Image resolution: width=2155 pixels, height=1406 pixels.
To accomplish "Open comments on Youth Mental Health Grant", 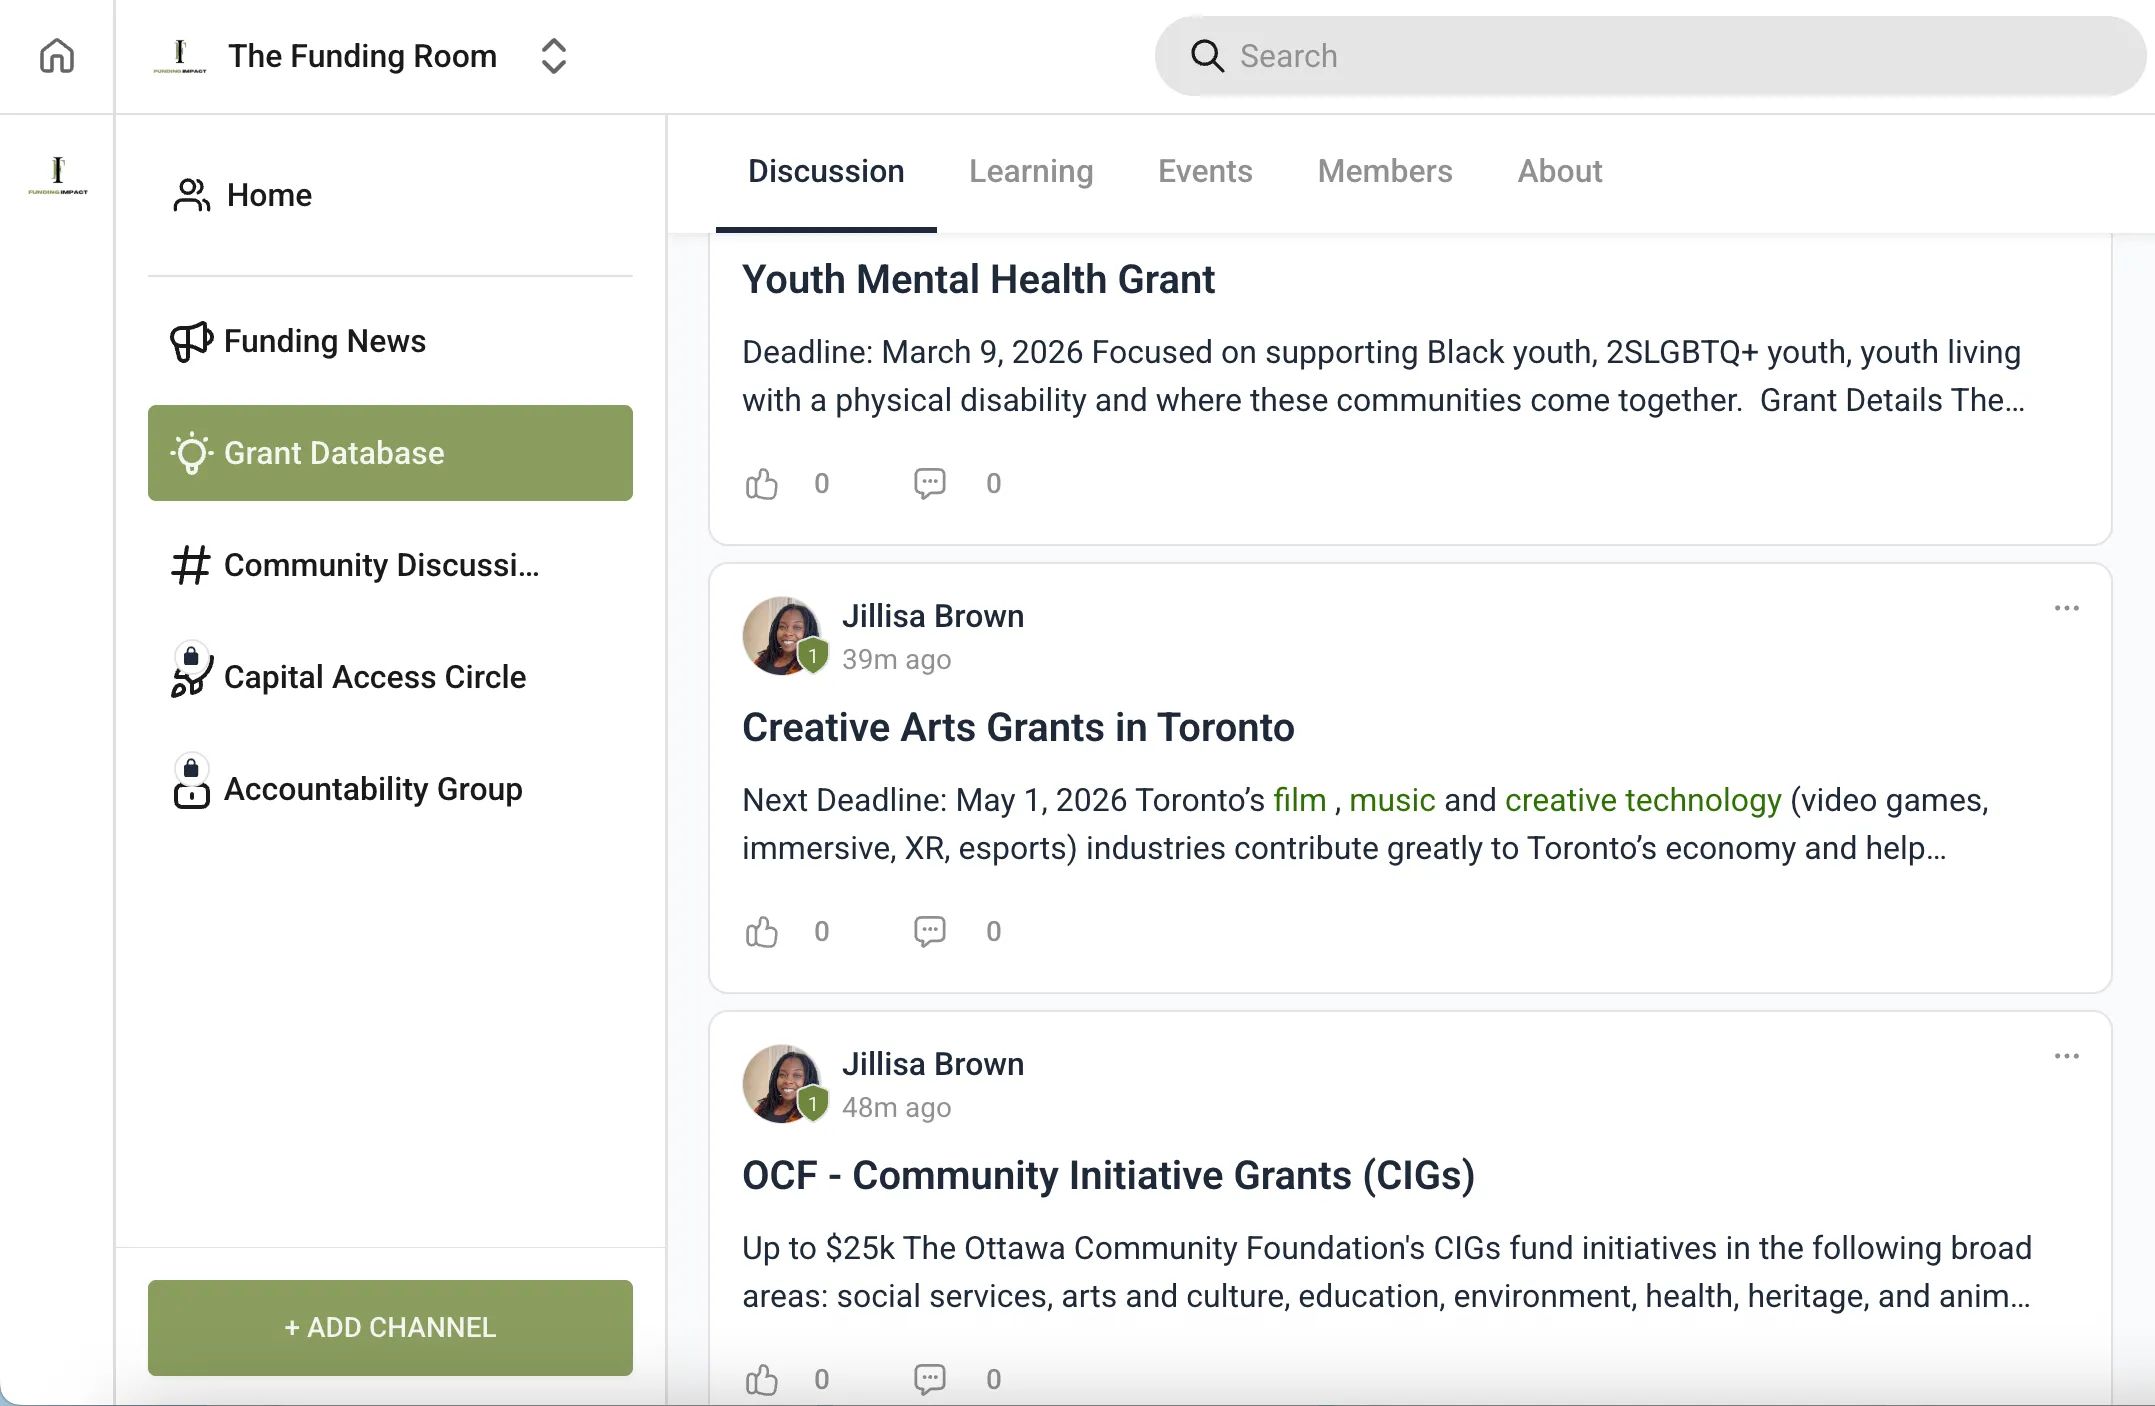I will 929,484.
